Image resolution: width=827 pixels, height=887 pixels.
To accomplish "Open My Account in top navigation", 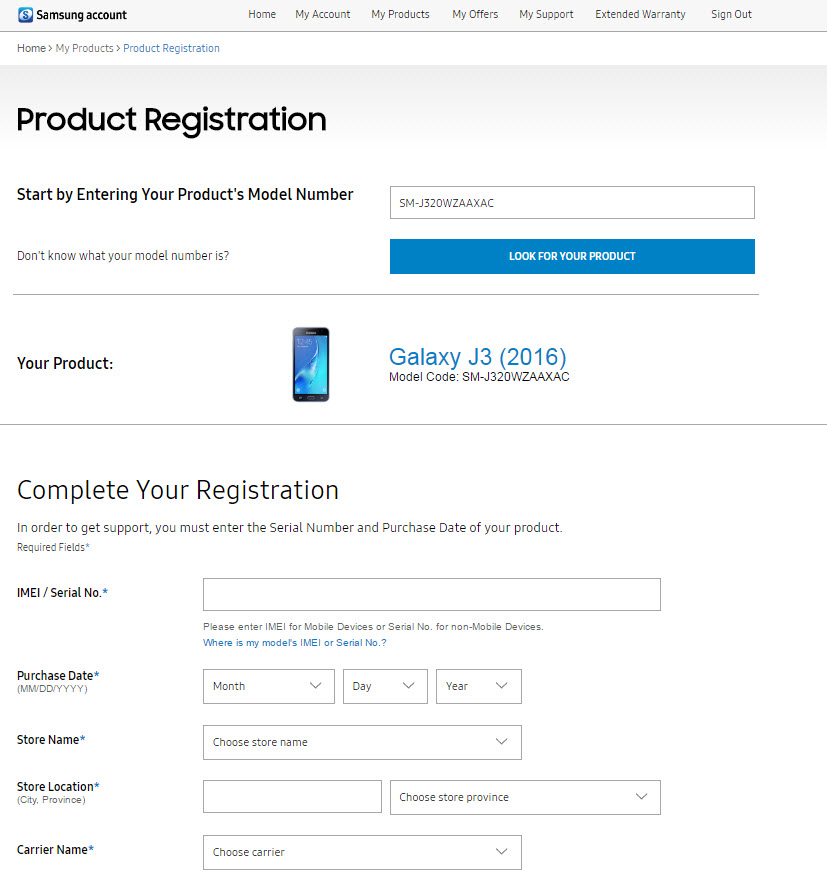I will (322, 15).
